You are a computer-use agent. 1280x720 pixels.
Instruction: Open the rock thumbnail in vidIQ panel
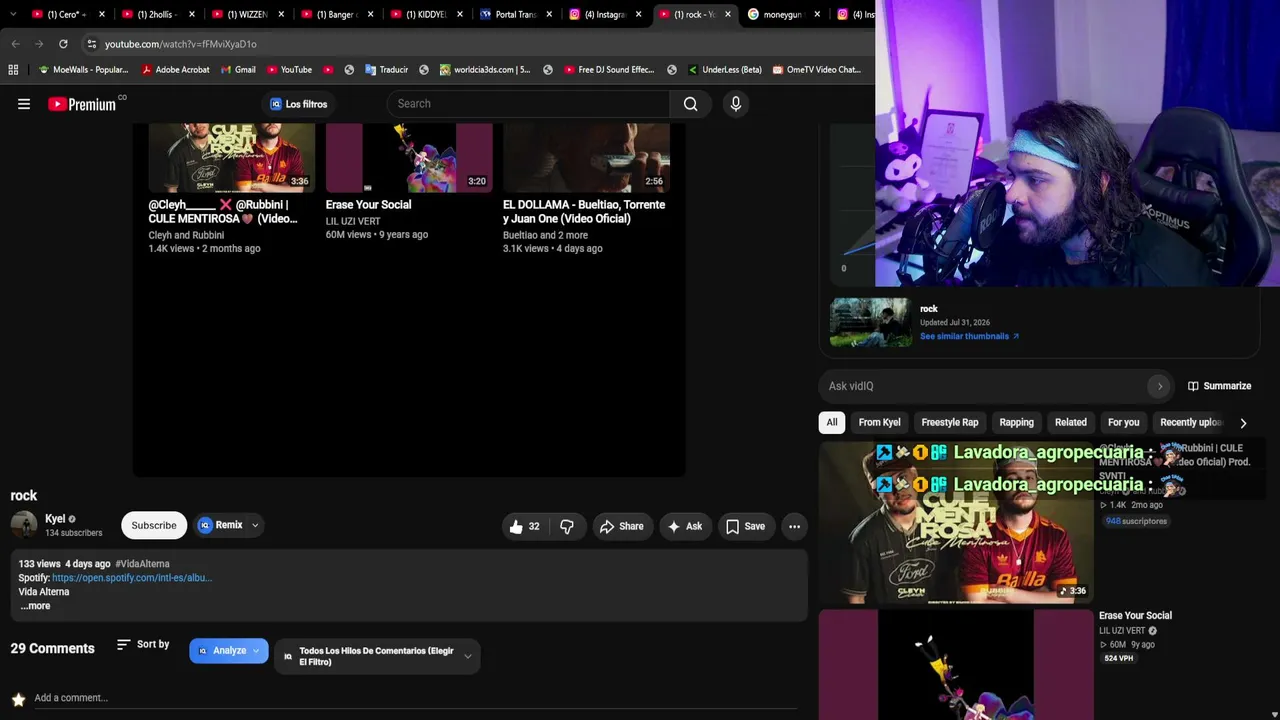pyautogui.click(x=870, y=323)
